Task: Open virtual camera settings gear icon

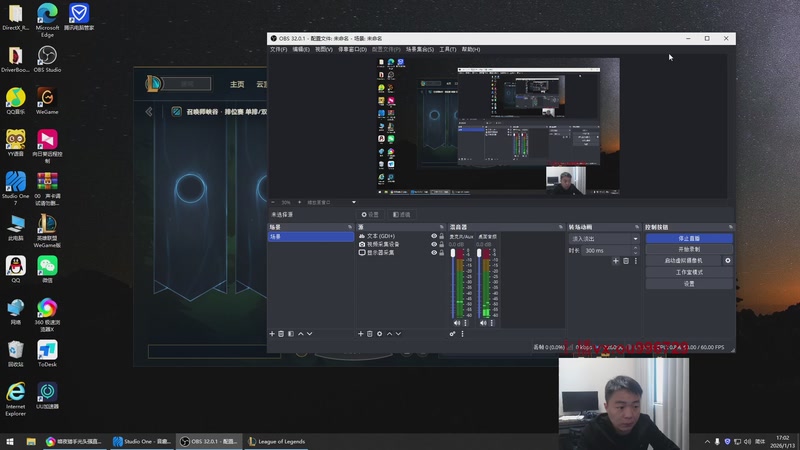Action: [728, 260]
